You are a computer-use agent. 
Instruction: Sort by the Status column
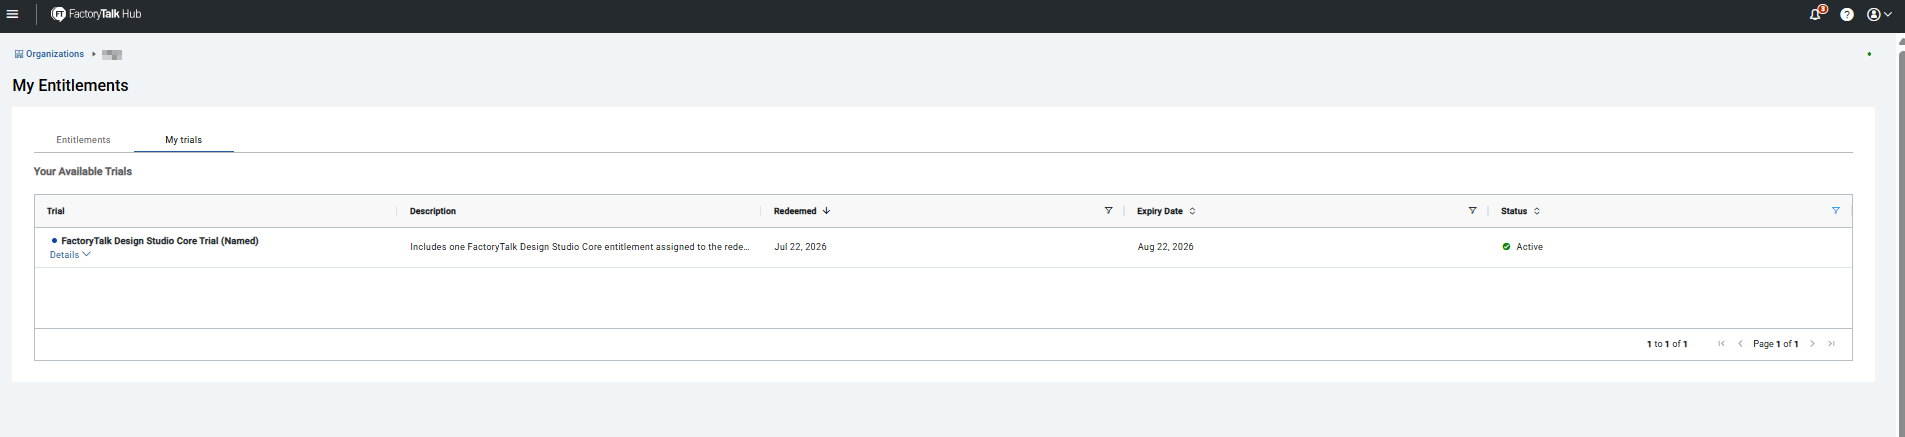coord(1514,211)
